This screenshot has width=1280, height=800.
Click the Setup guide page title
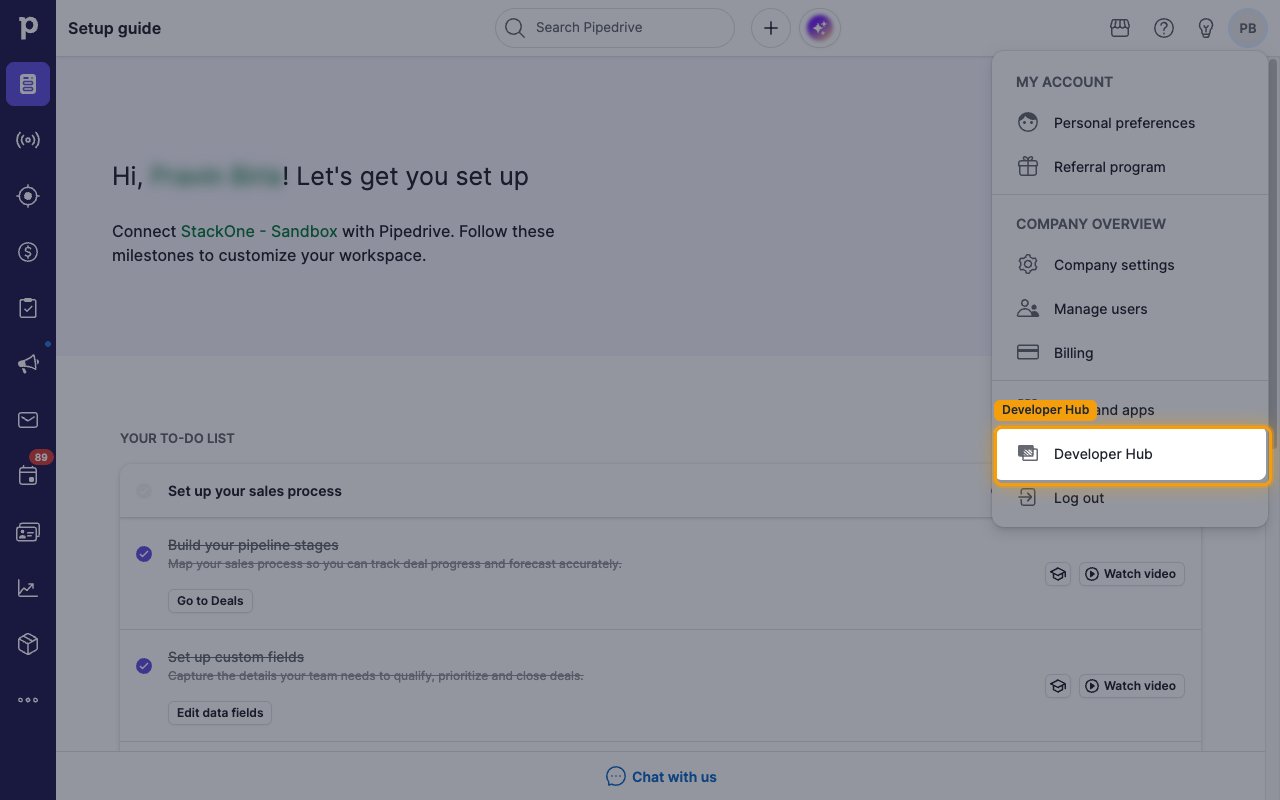tap(114, 28)
